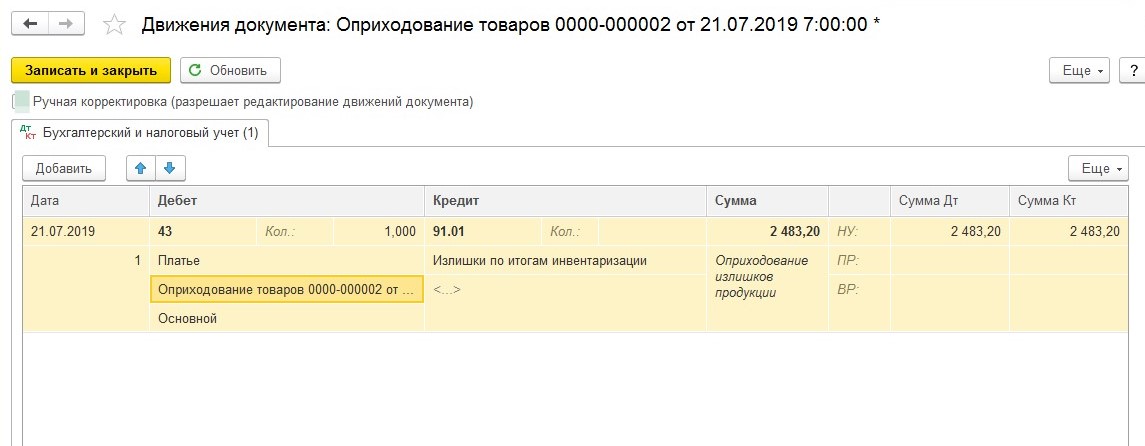Click the Обновить refresh button

click(x=230, y=71)
